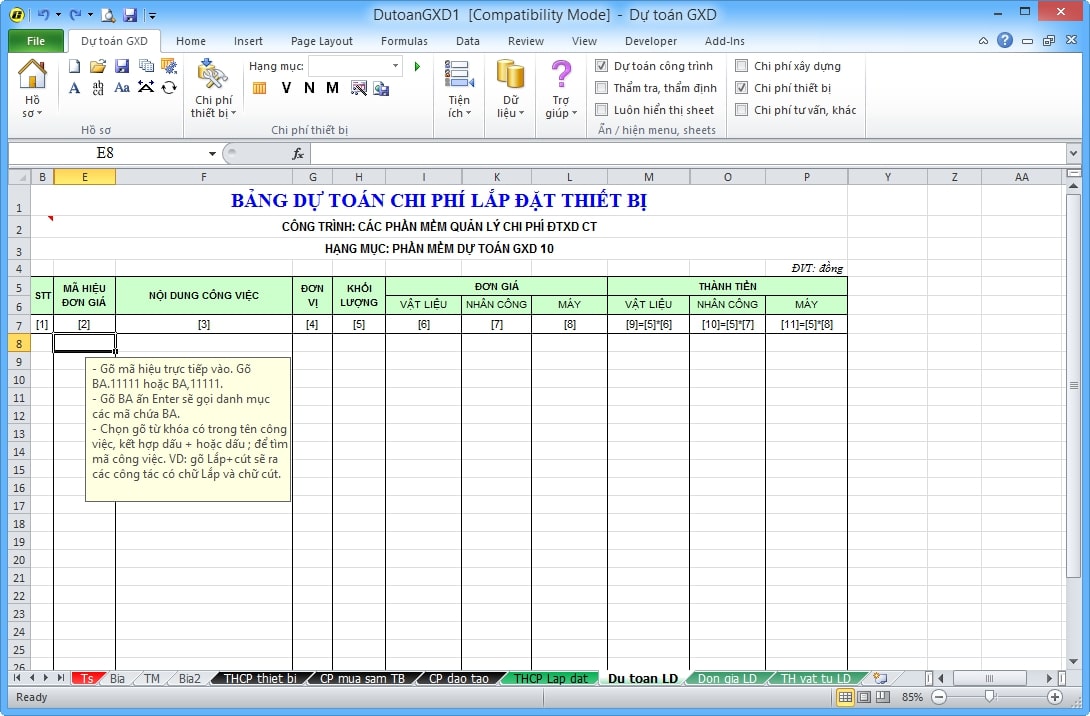
Task: Open the Don gia LD sheet tab
Action: point(727,678)
